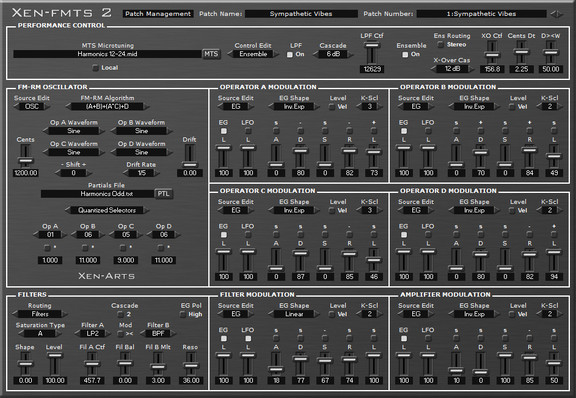Viewport: 576px width, 398px height.
Task: Click the patch number next/previous arrows
Action: (x=557, y=14)
